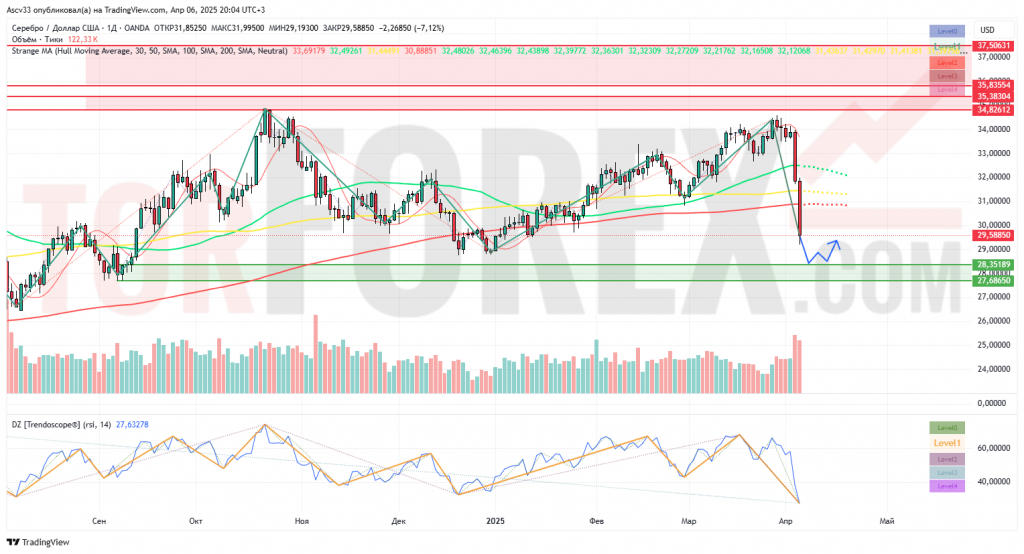This screenshot has height=554, width=1024.
Task: Select the orange Level1 label in the RSI legend
Action: tap(946, 443)
